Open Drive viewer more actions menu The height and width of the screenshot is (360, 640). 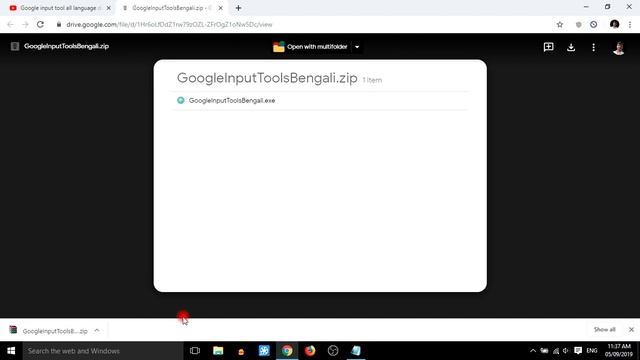(593, 47)
